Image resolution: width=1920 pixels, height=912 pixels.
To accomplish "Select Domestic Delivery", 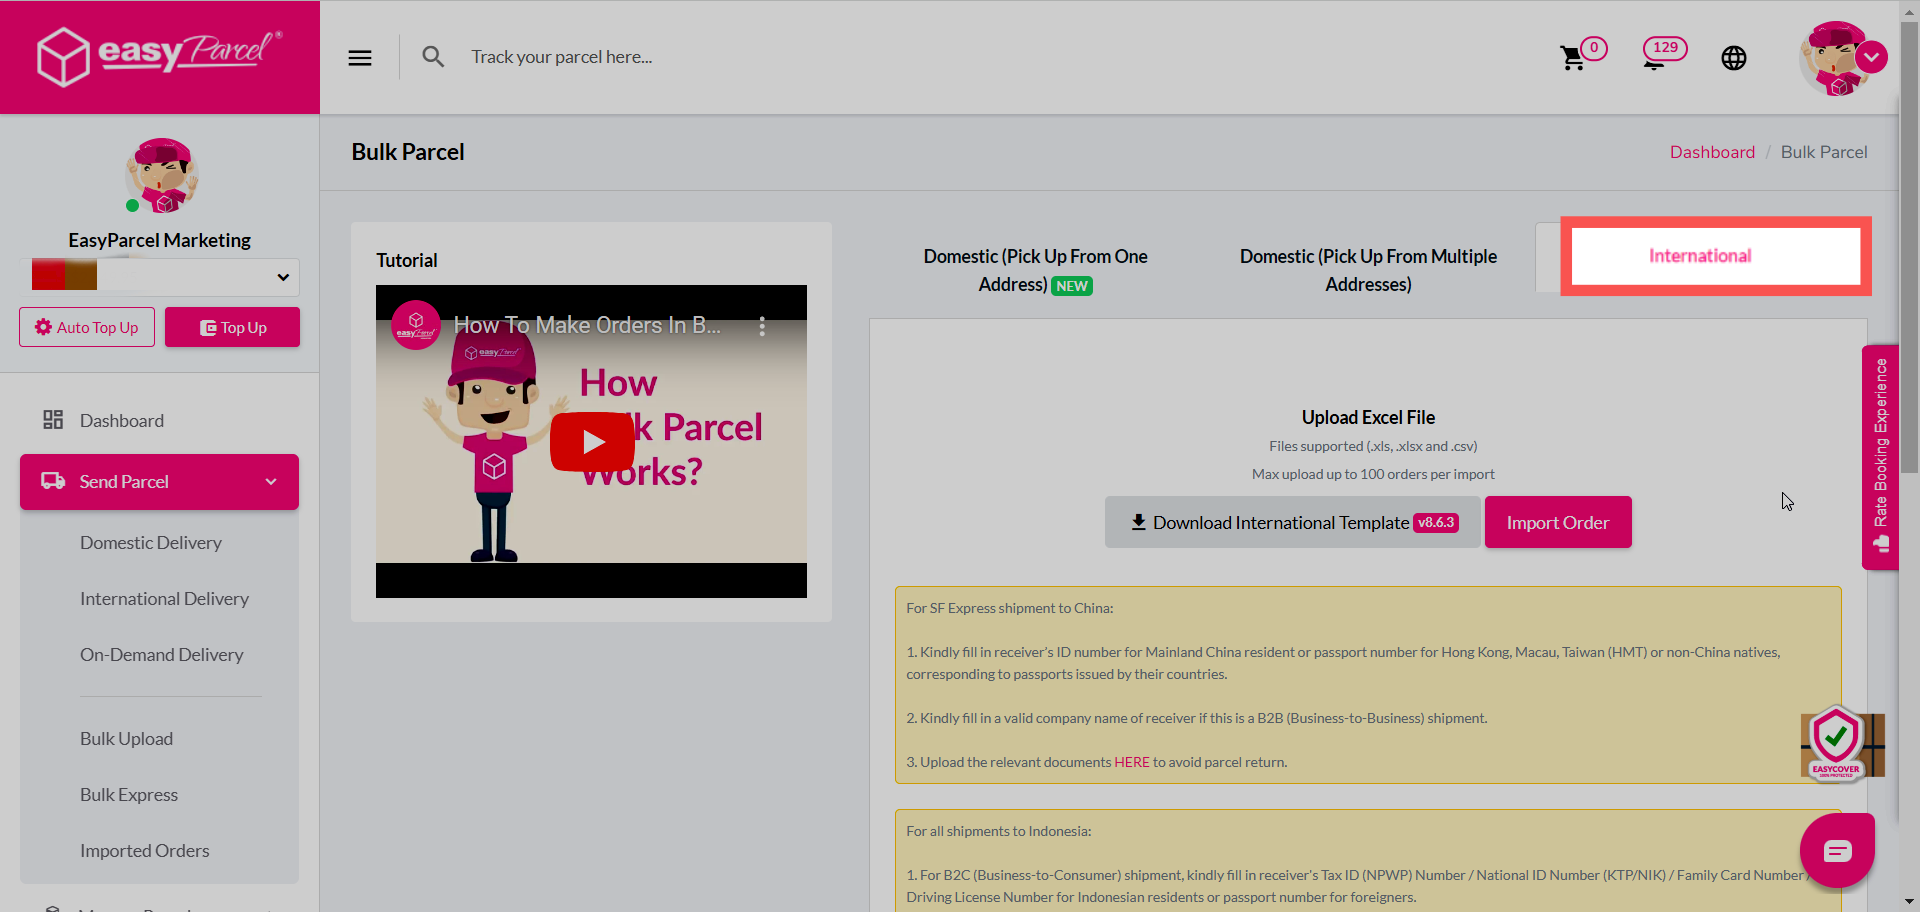I will [x=151, y=543].
